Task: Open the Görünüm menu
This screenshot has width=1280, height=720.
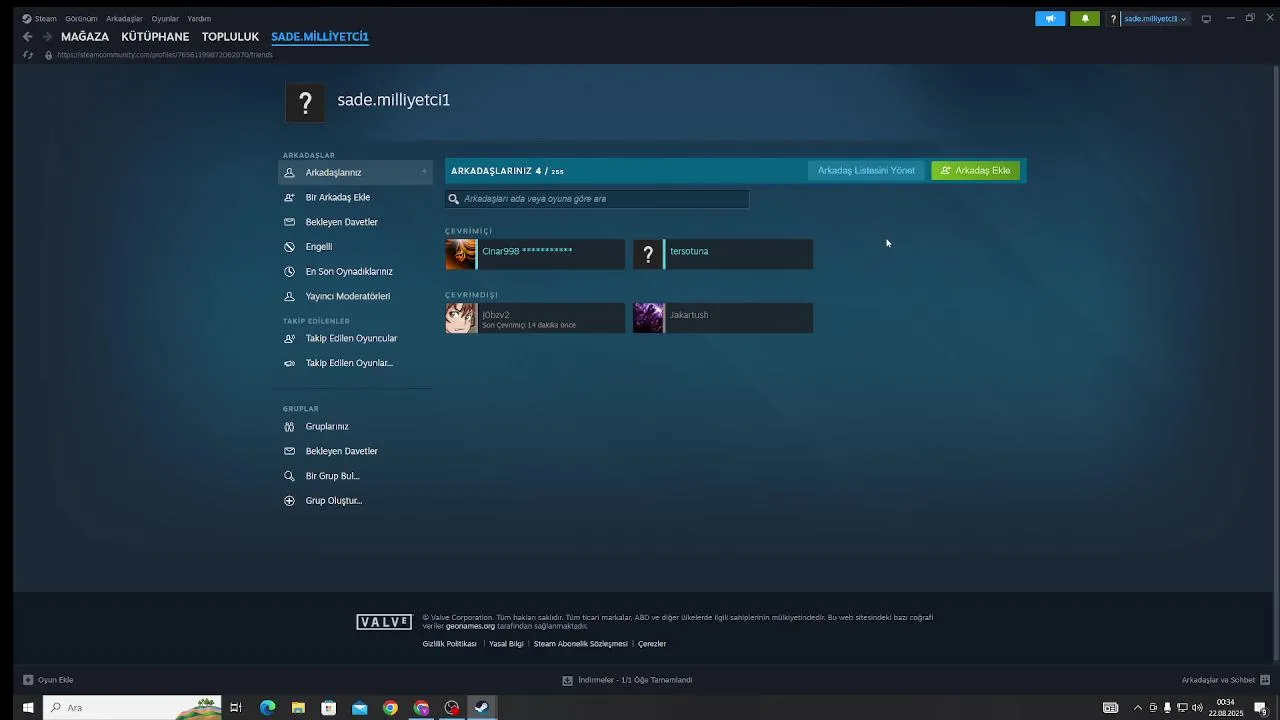Action: coord(81,18)
